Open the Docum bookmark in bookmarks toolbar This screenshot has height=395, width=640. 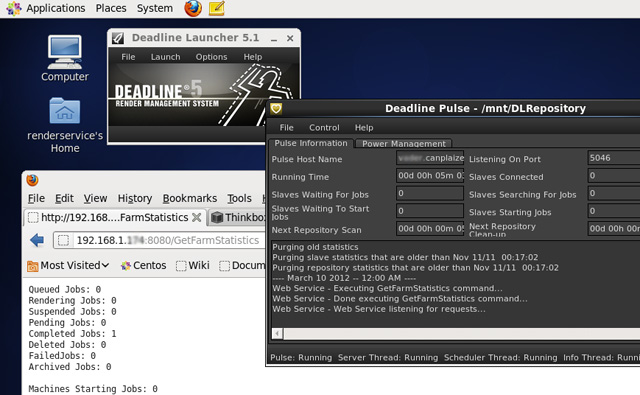242,266
